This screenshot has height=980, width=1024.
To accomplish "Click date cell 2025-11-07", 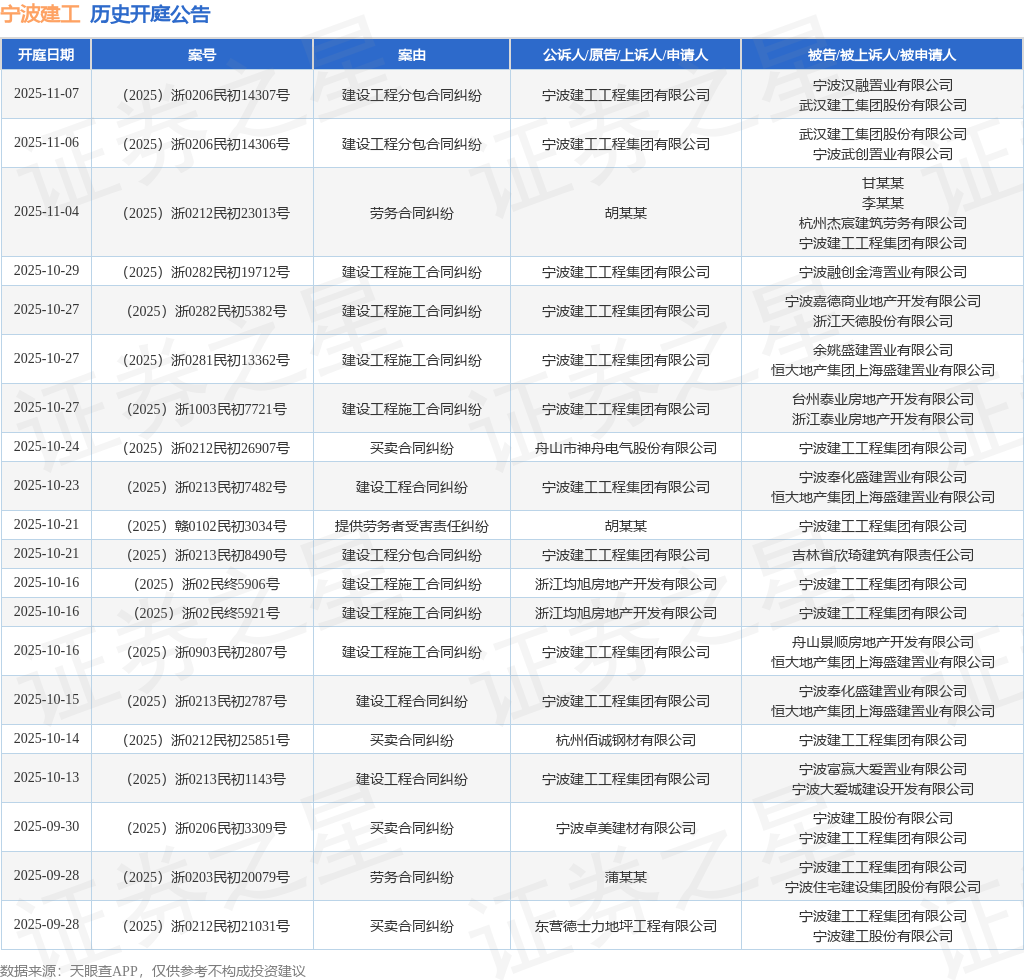I will coord(46,93).
